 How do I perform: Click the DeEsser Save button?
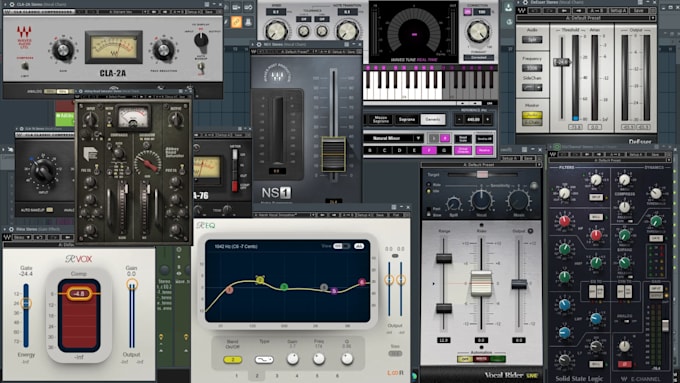(x=639, y=10)
